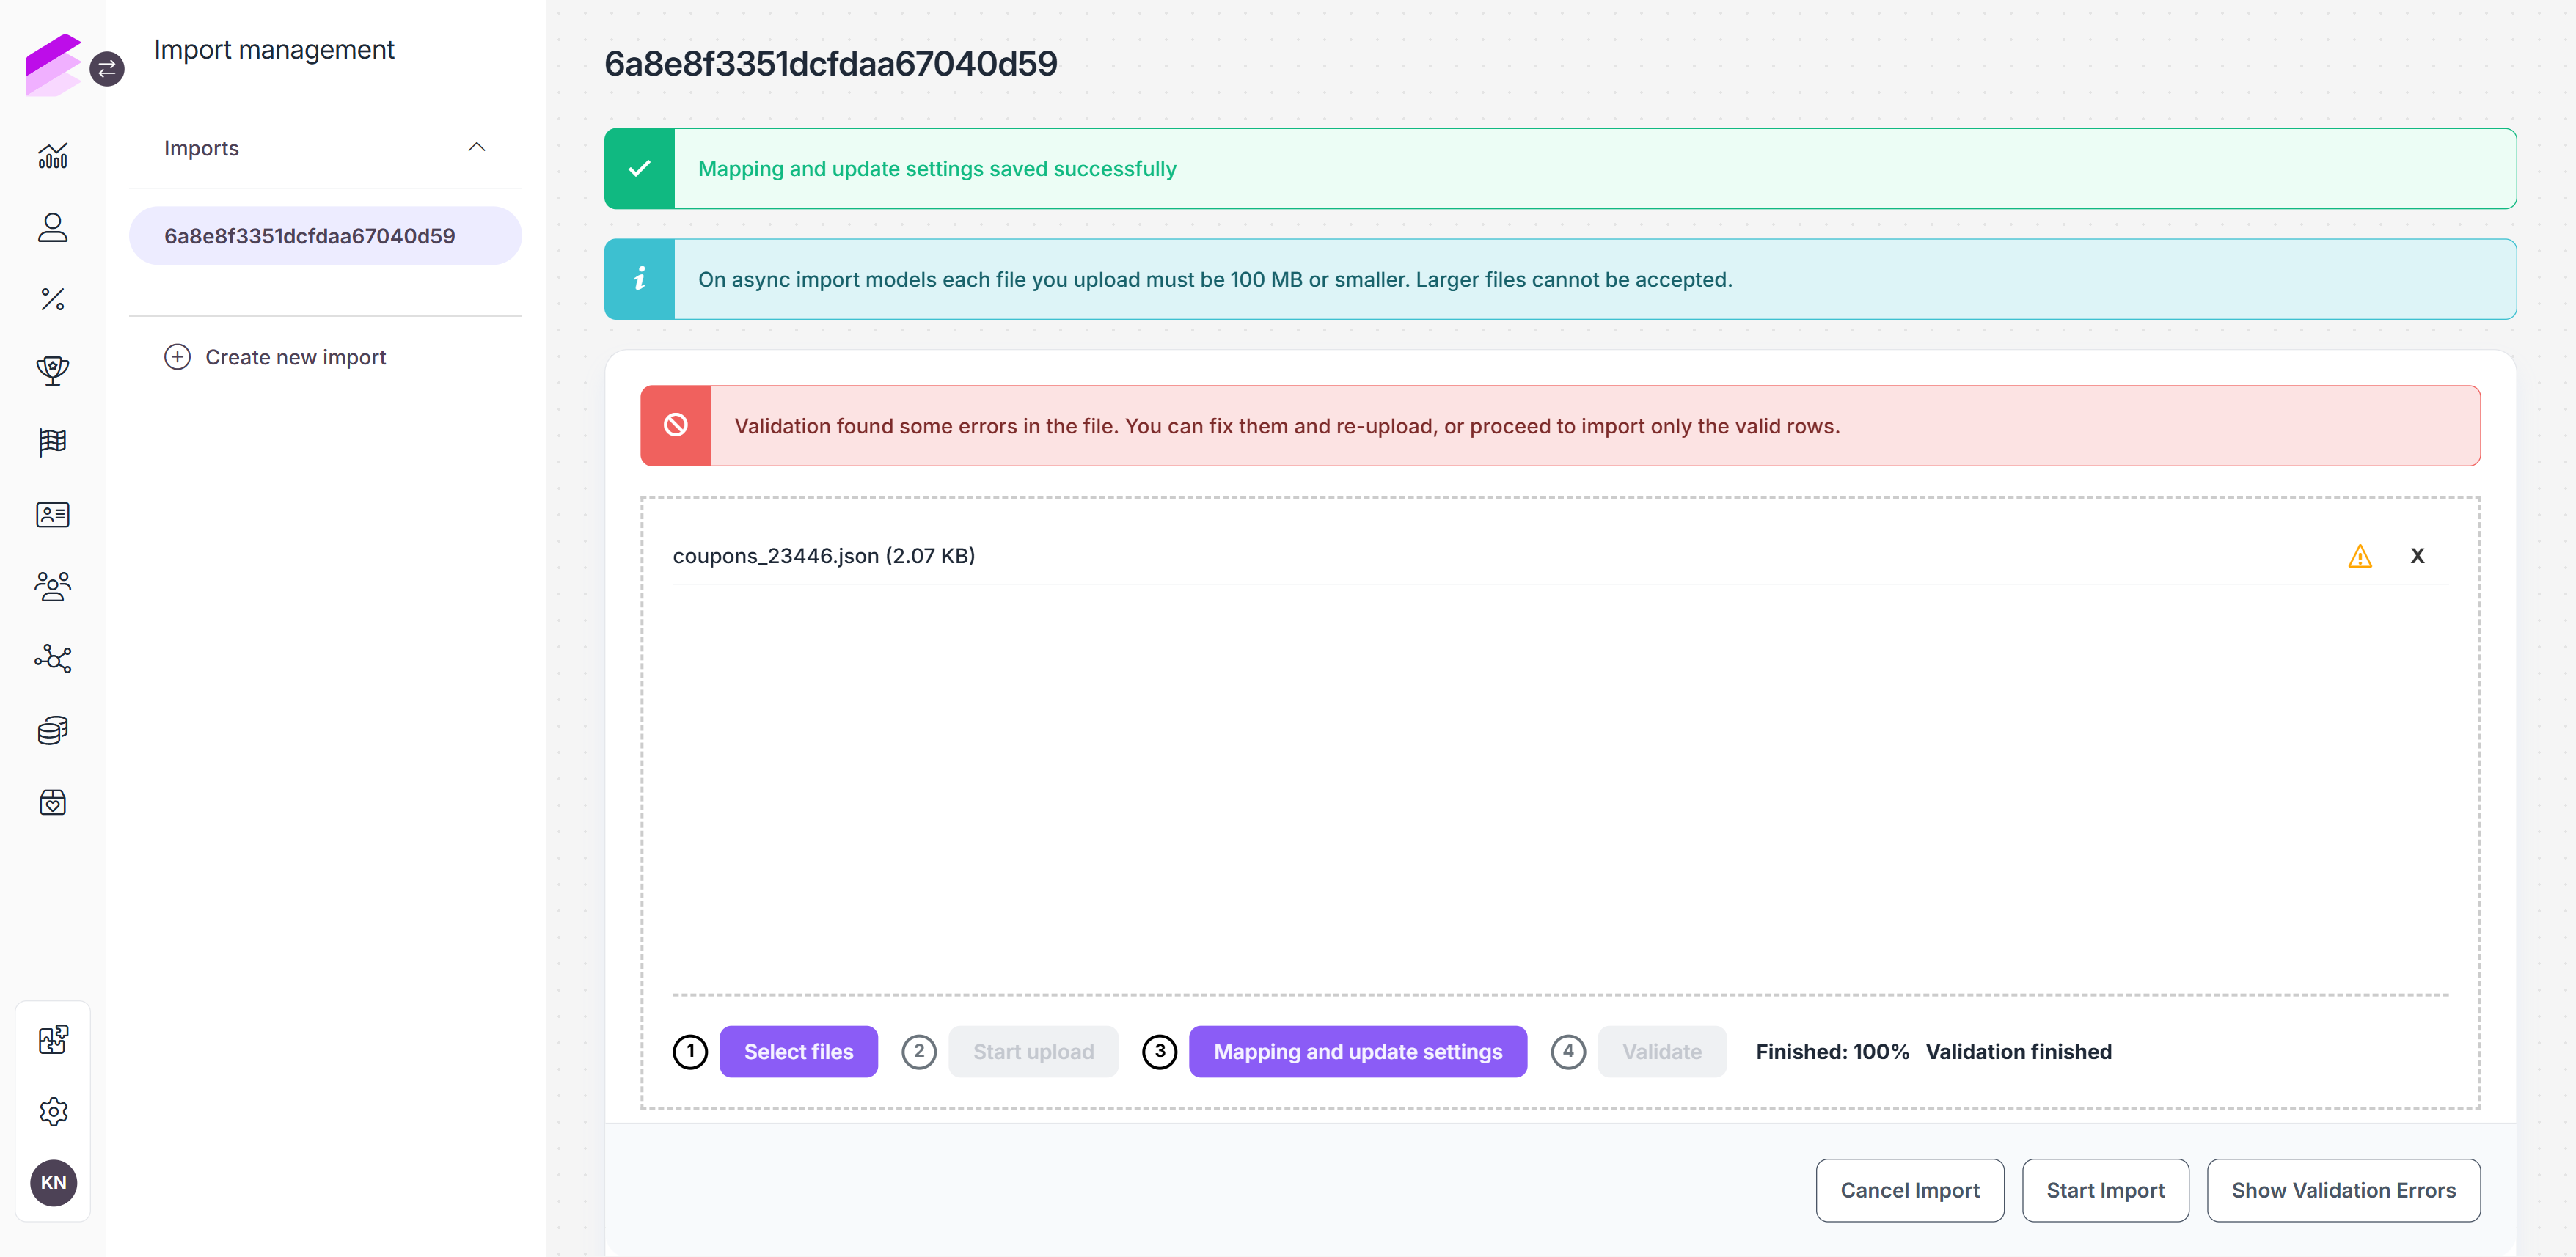
Task: Select import 6a8e8f3351dcfdaa67040d59 in list
Action: [x=325, y=236]
